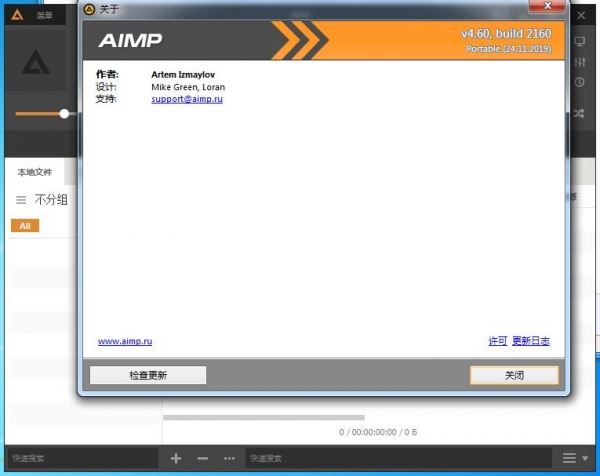Click the 关闭 button in About dialog
The height and width of the screenshot is (476, 600).
pyautogui.click(x=514, y=375)
